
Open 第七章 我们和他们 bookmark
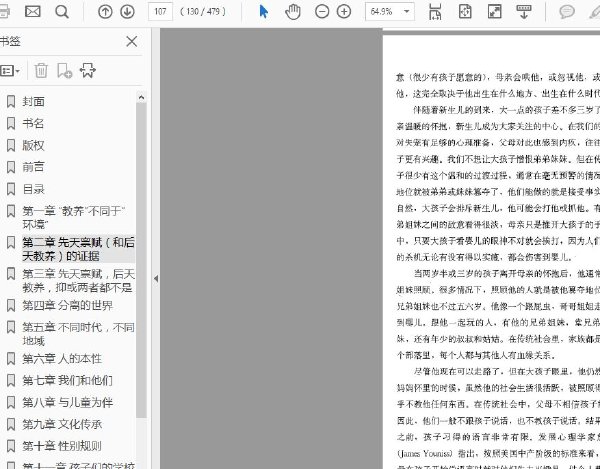68,380
